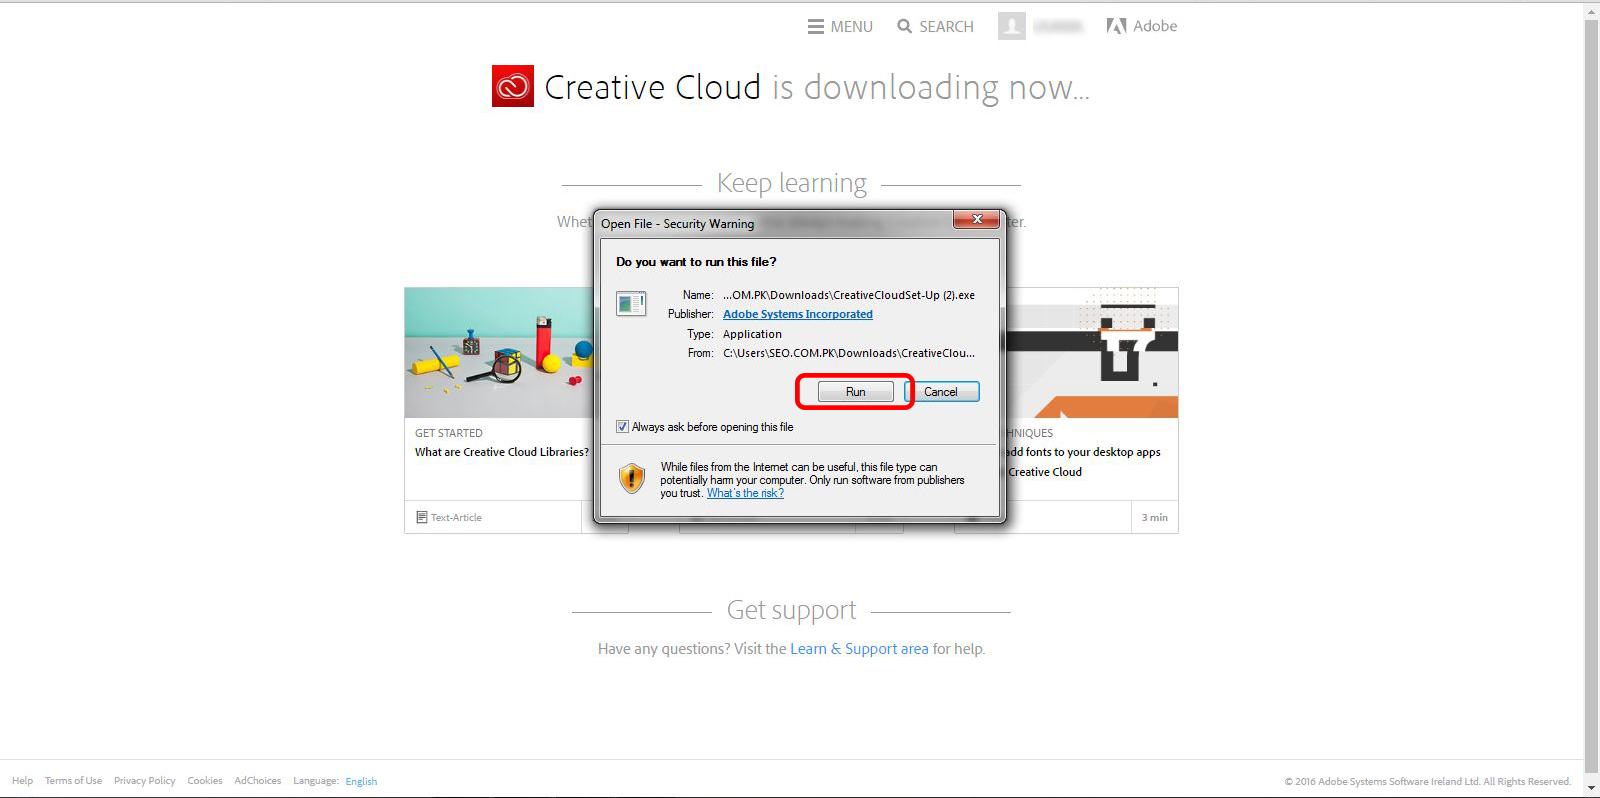Click the CreativeCloudSet-Up file name text
The height and width of the screenshot is (798, 1600).
point(849,295)
